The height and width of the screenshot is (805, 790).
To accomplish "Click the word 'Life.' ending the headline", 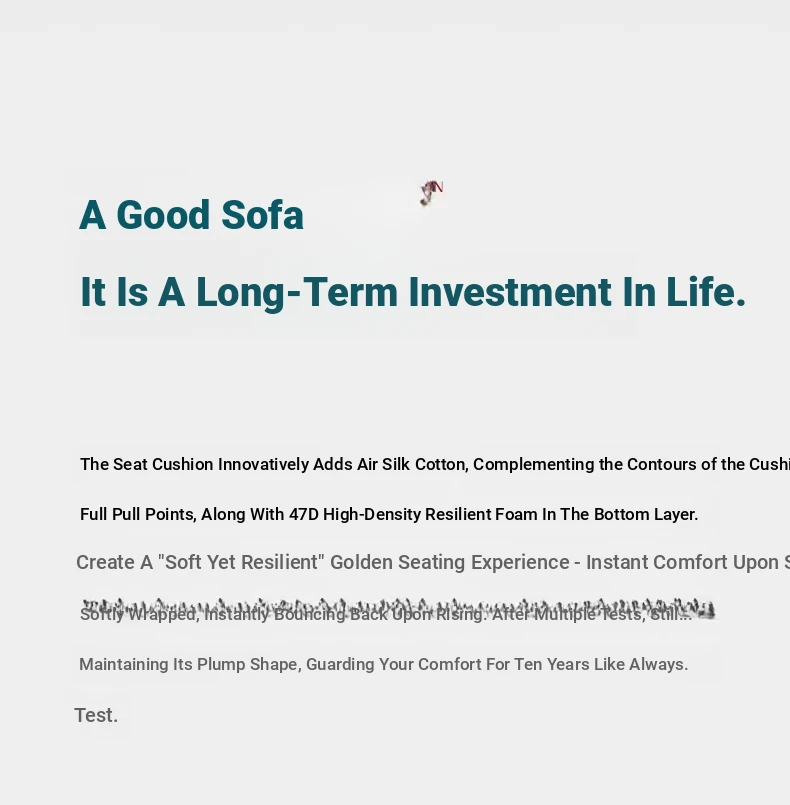I will coord(706,292).
